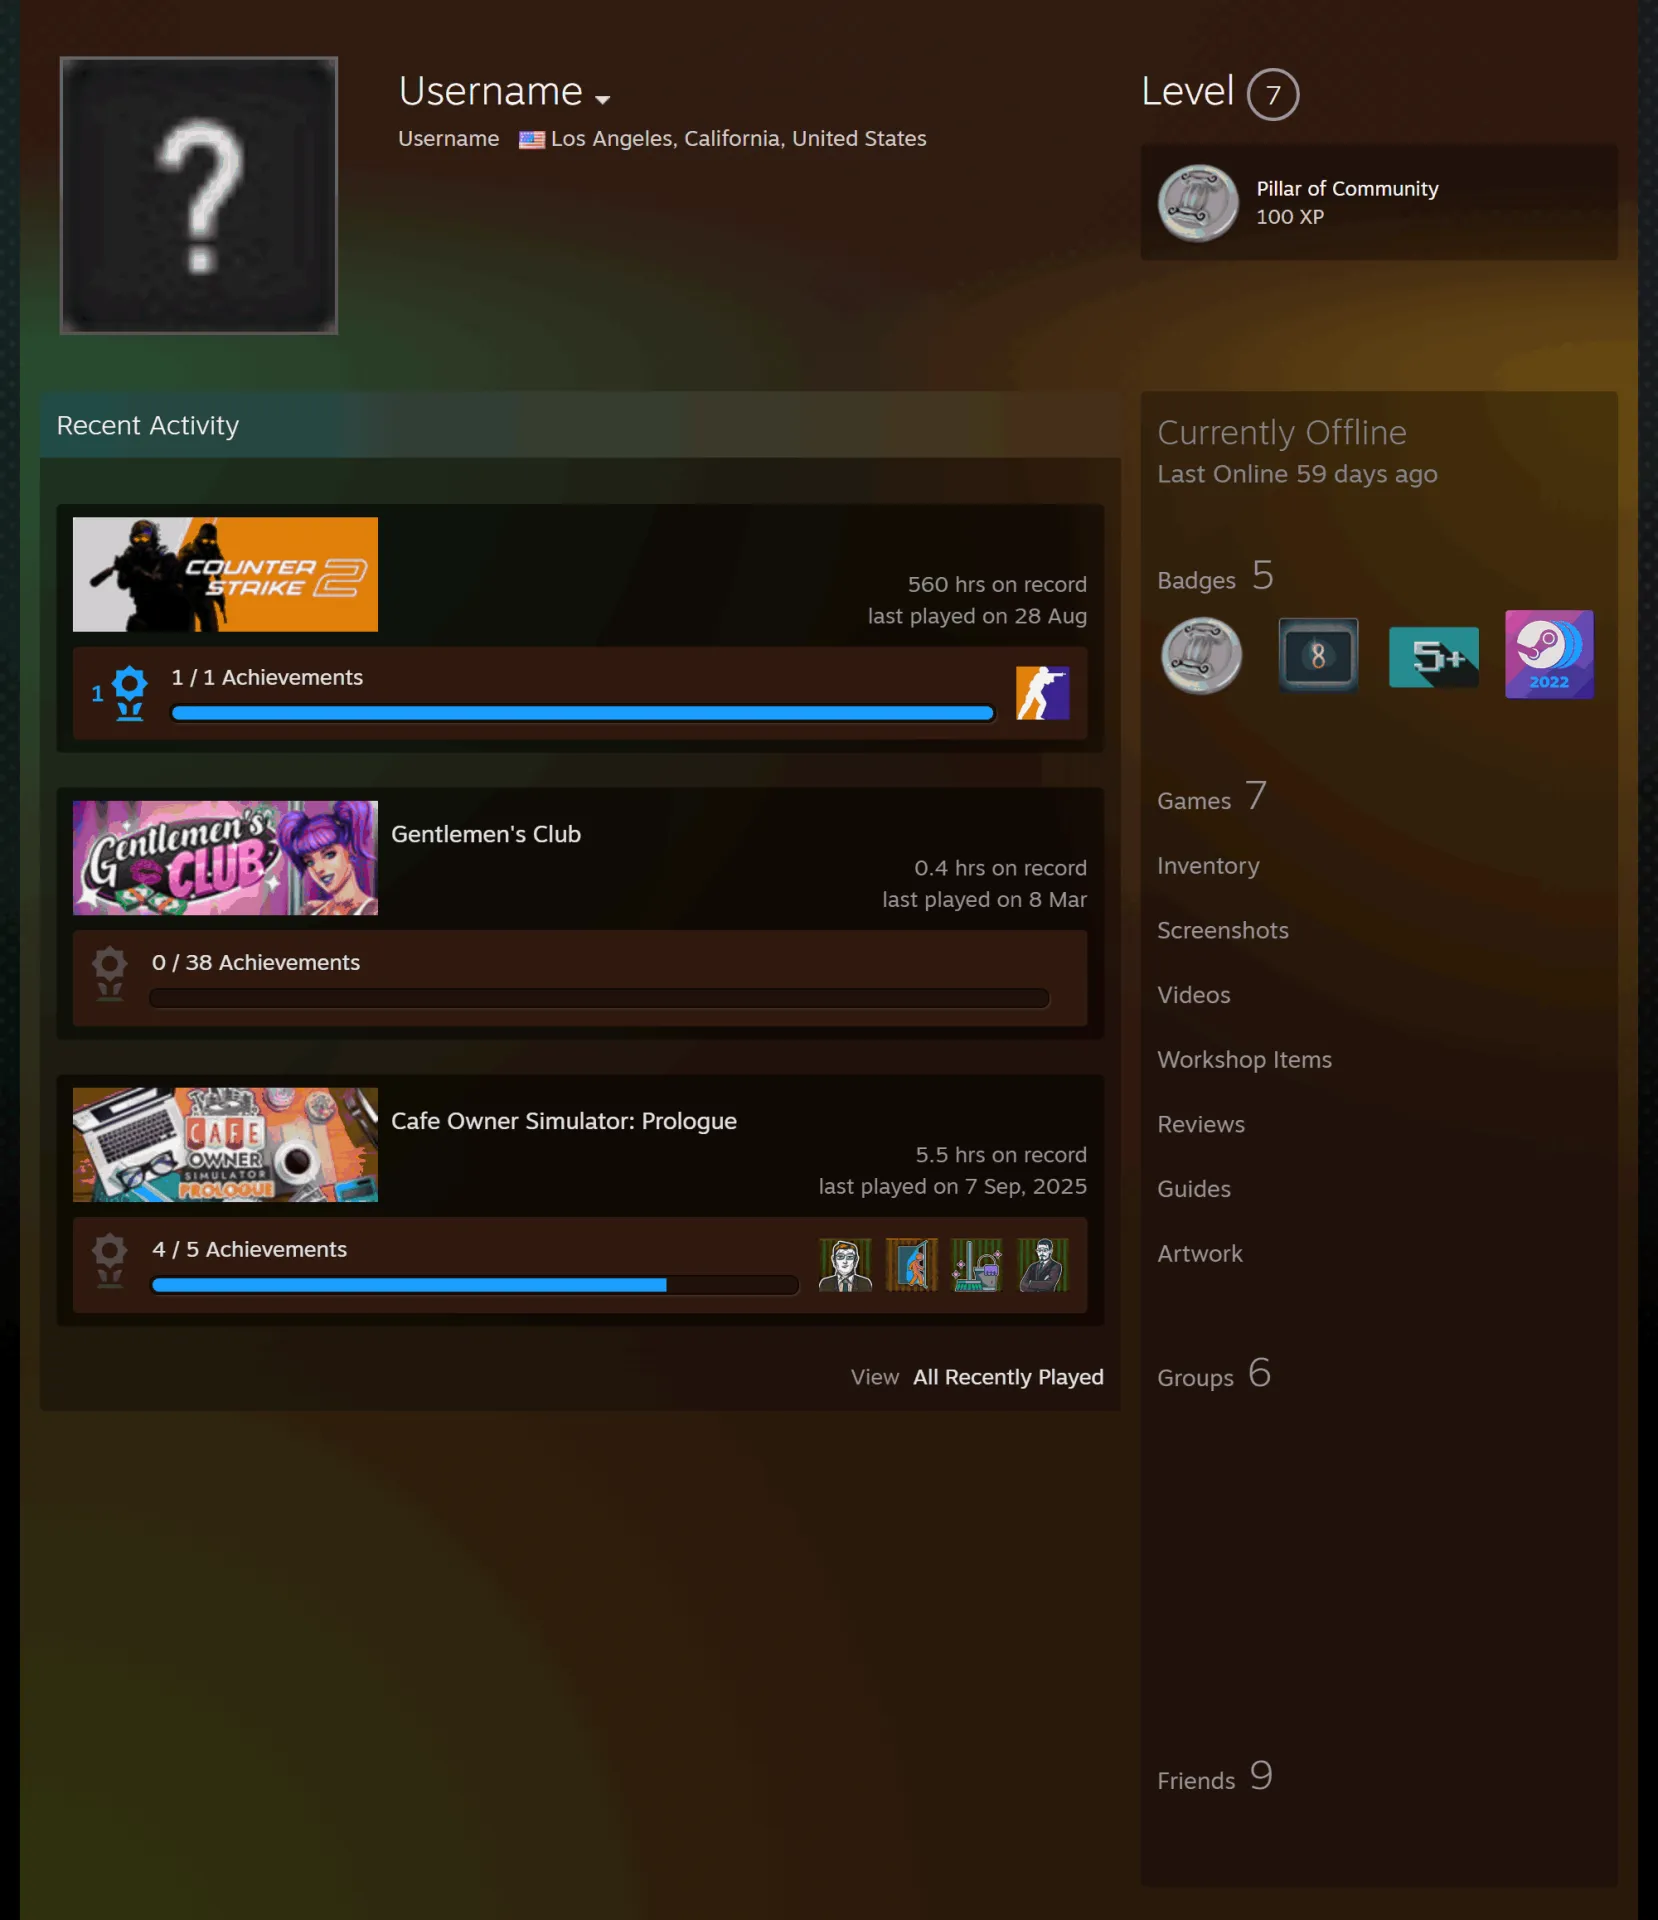Click Counter-Strike 2 blue achievement ribbon icon
Screen dimensions: 1658x1920
[129, 693]
